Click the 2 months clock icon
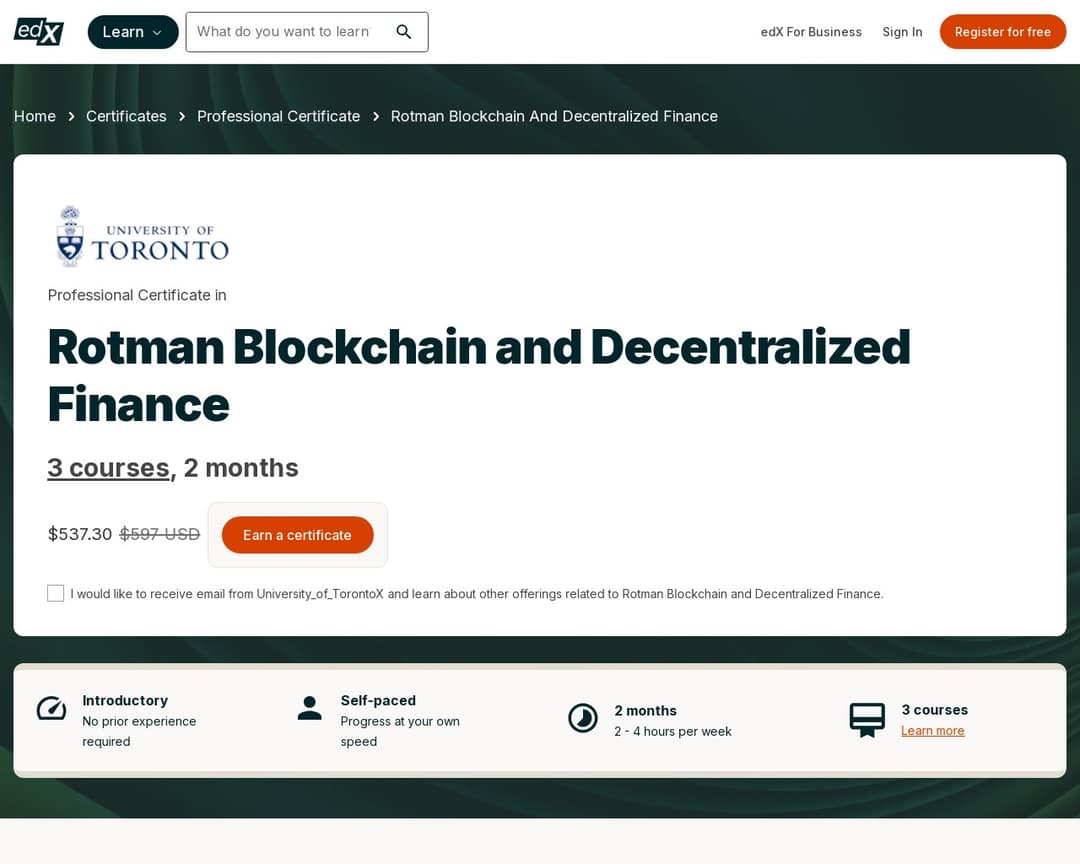 pyautogui.click(x=583, y=718)
